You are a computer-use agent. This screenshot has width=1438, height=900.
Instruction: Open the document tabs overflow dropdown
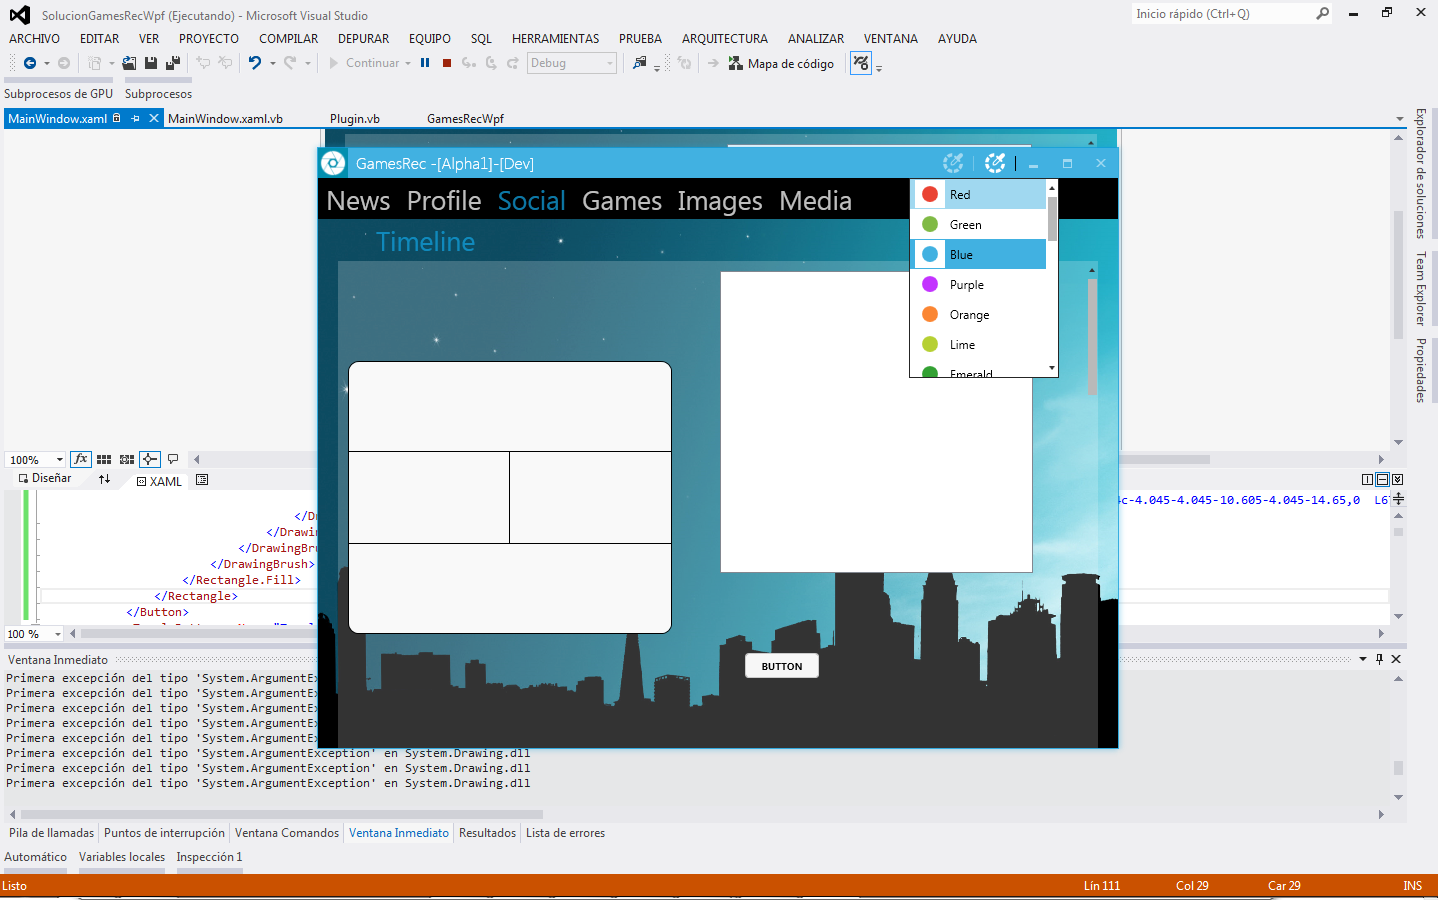1400,119
